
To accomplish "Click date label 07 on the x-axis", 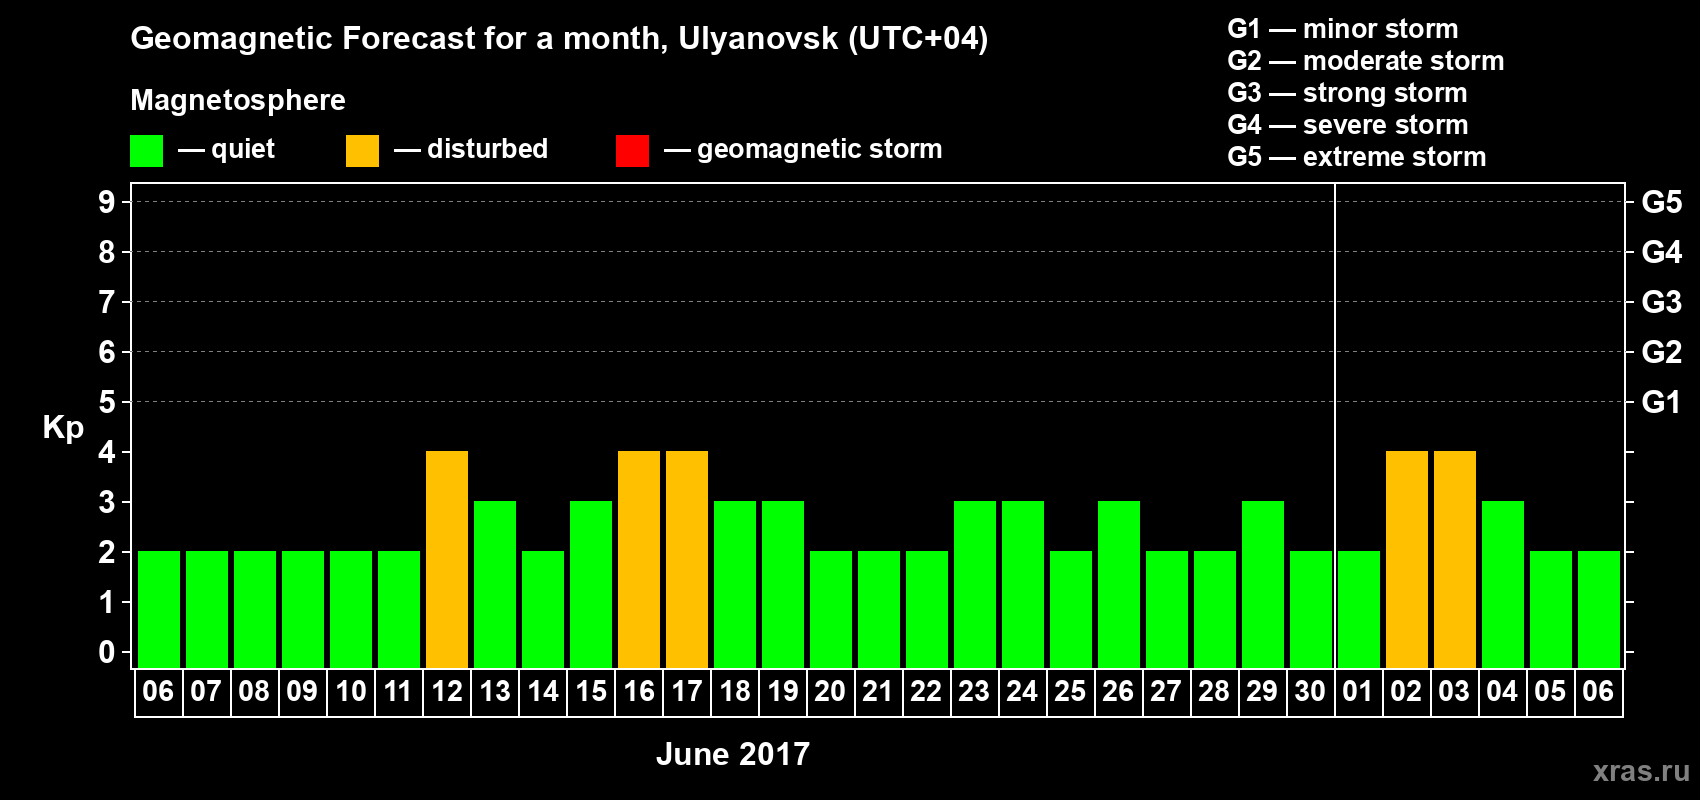I will (206, 691).
